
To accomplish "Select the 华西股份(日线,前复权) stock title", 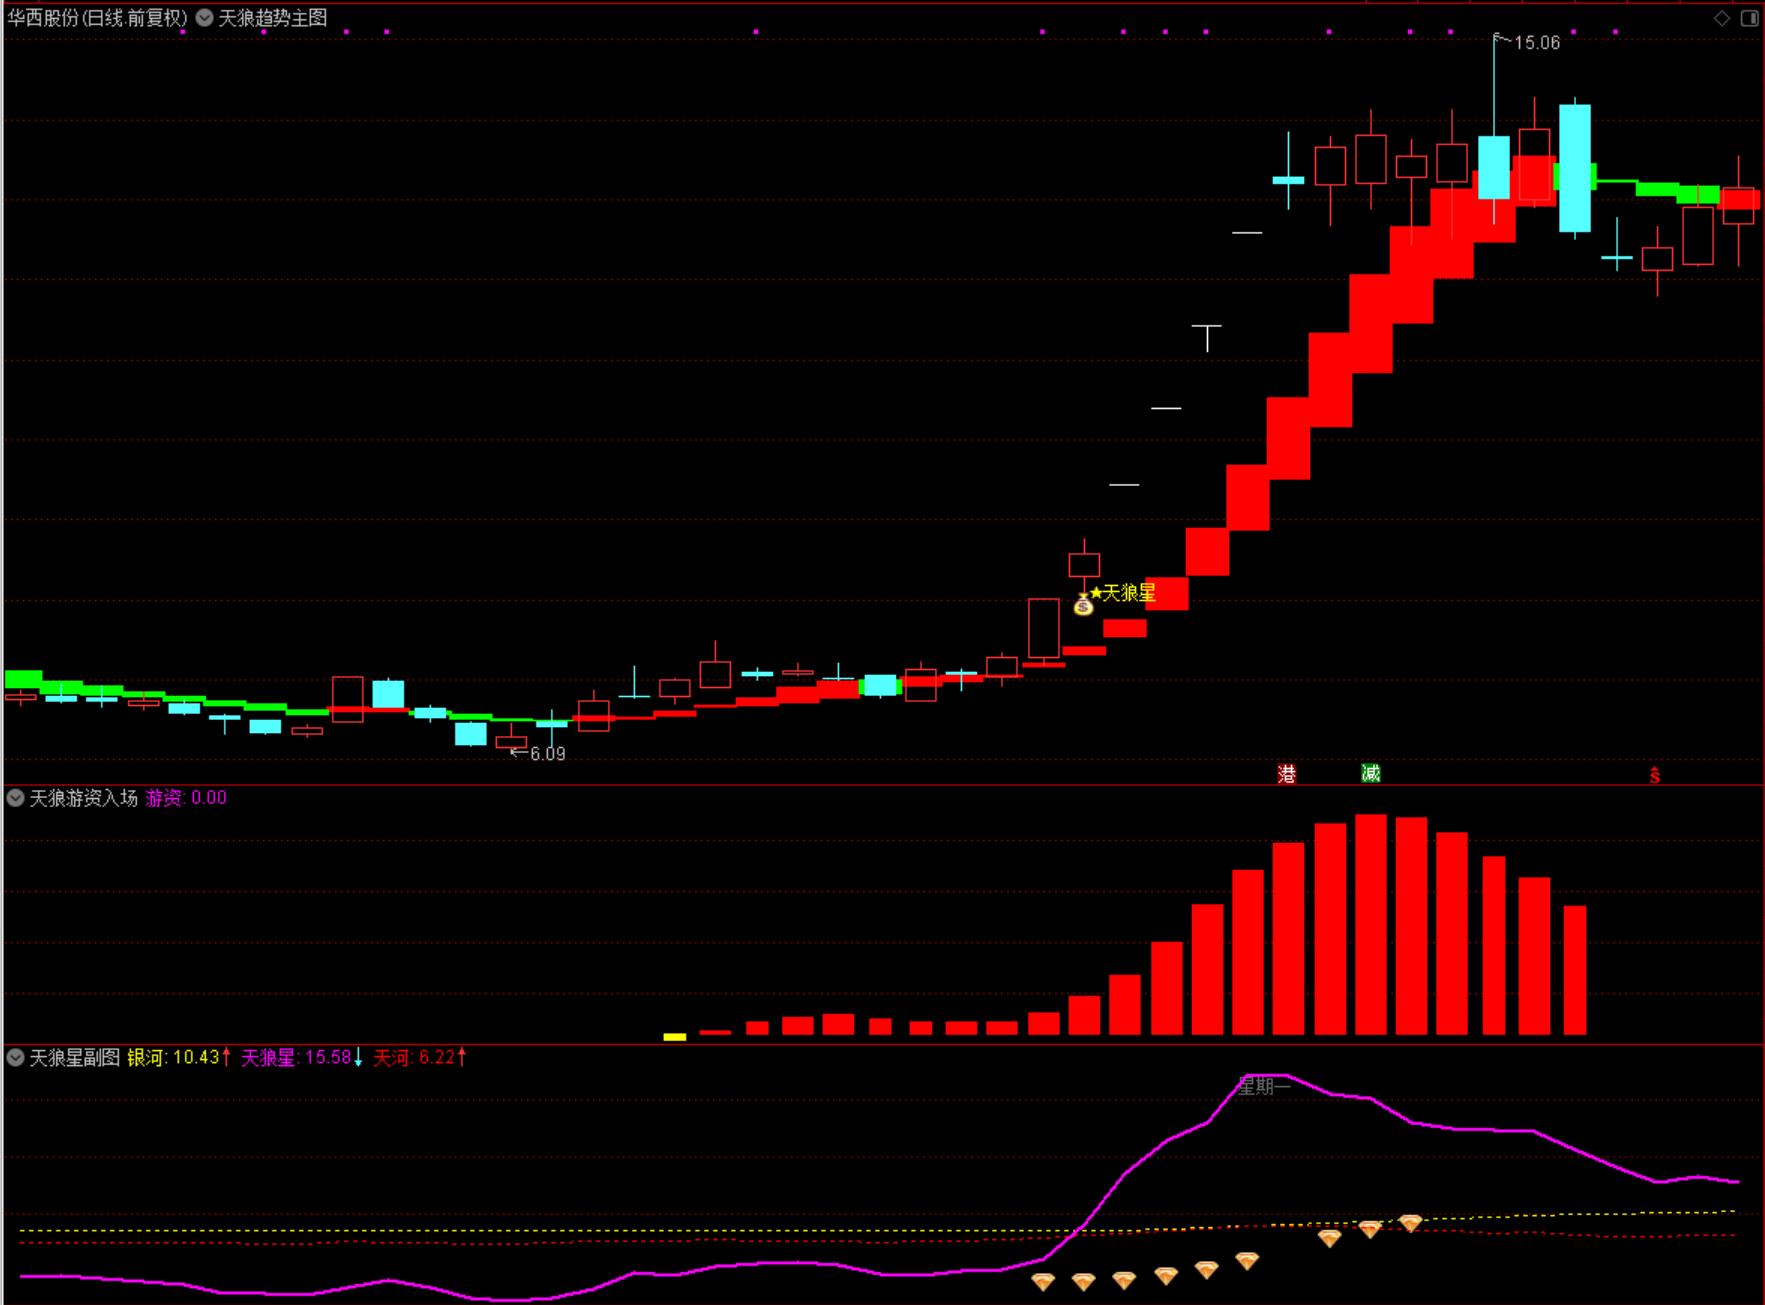I will 97,18.
